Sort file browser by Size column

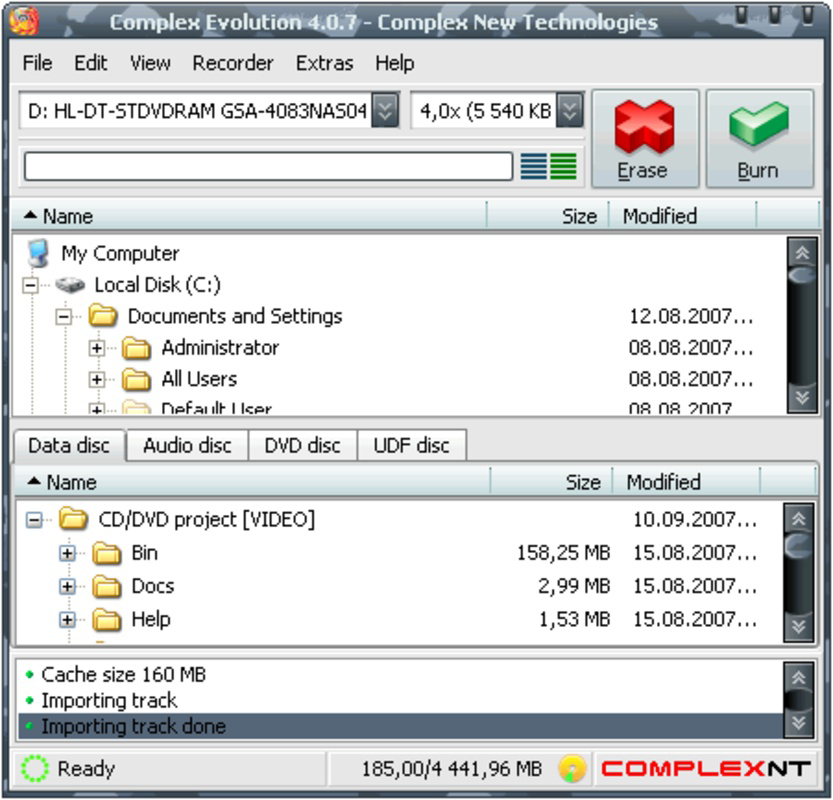547,216
